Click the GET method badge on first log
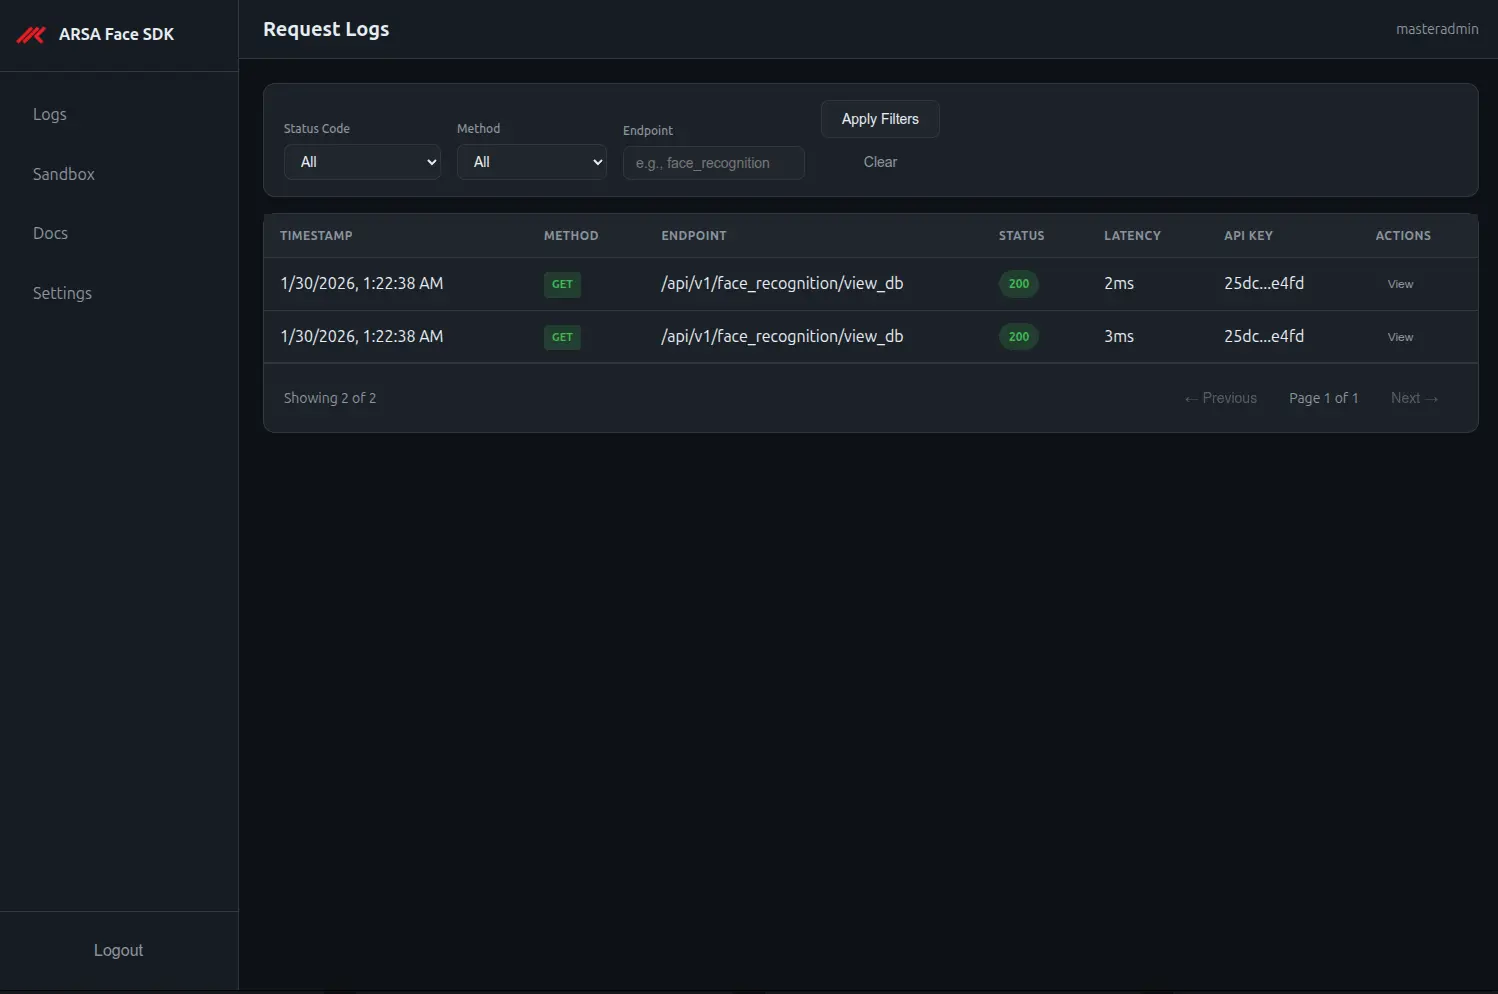Screen dimensions: 1498x994 pos(562,284)
